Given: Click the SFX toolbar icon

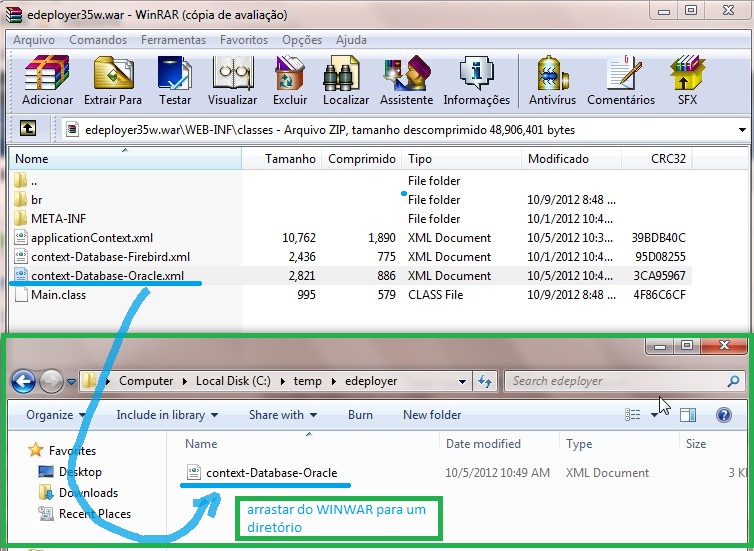Looking at the screenshot, I should [687, 80].
